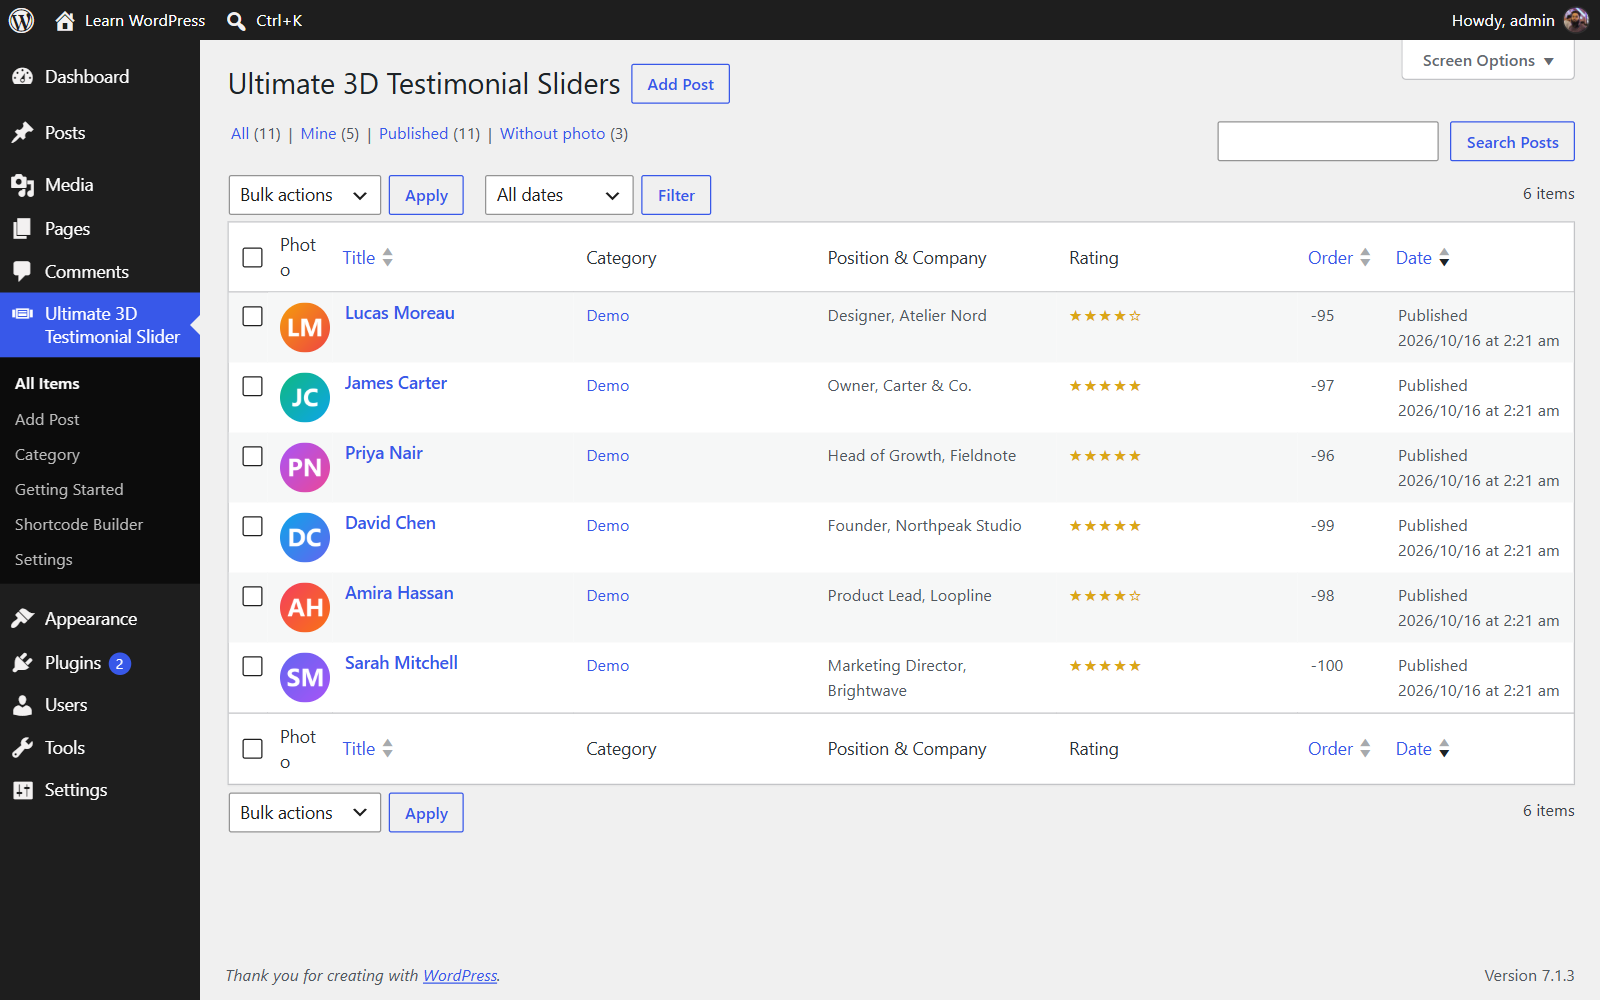
Task: Open the Category submenu item
Action: (x=47, y=455)
